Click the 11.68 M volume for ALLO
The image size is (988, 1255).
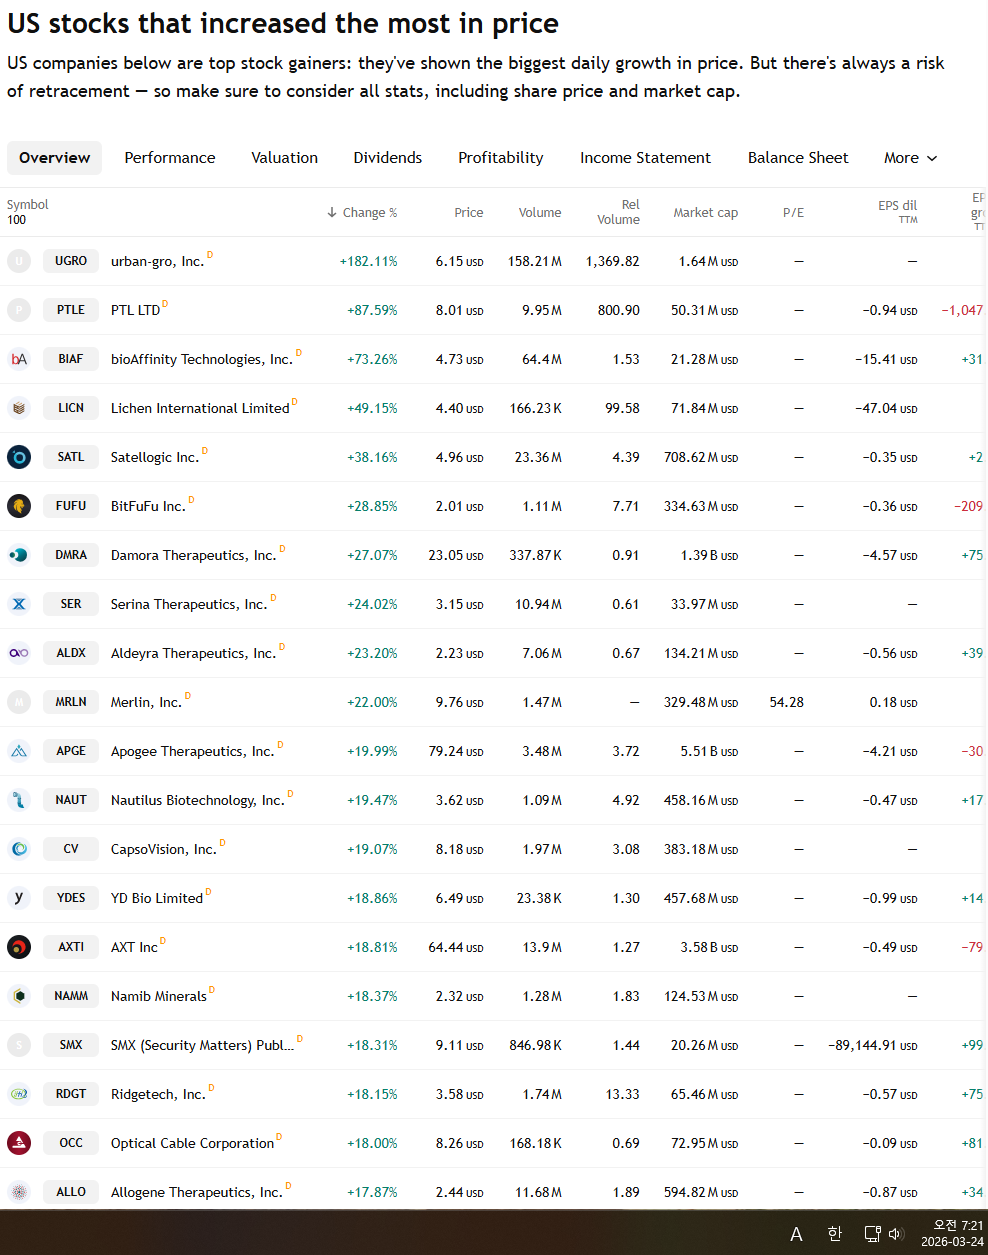click(x=538, y=1192)
